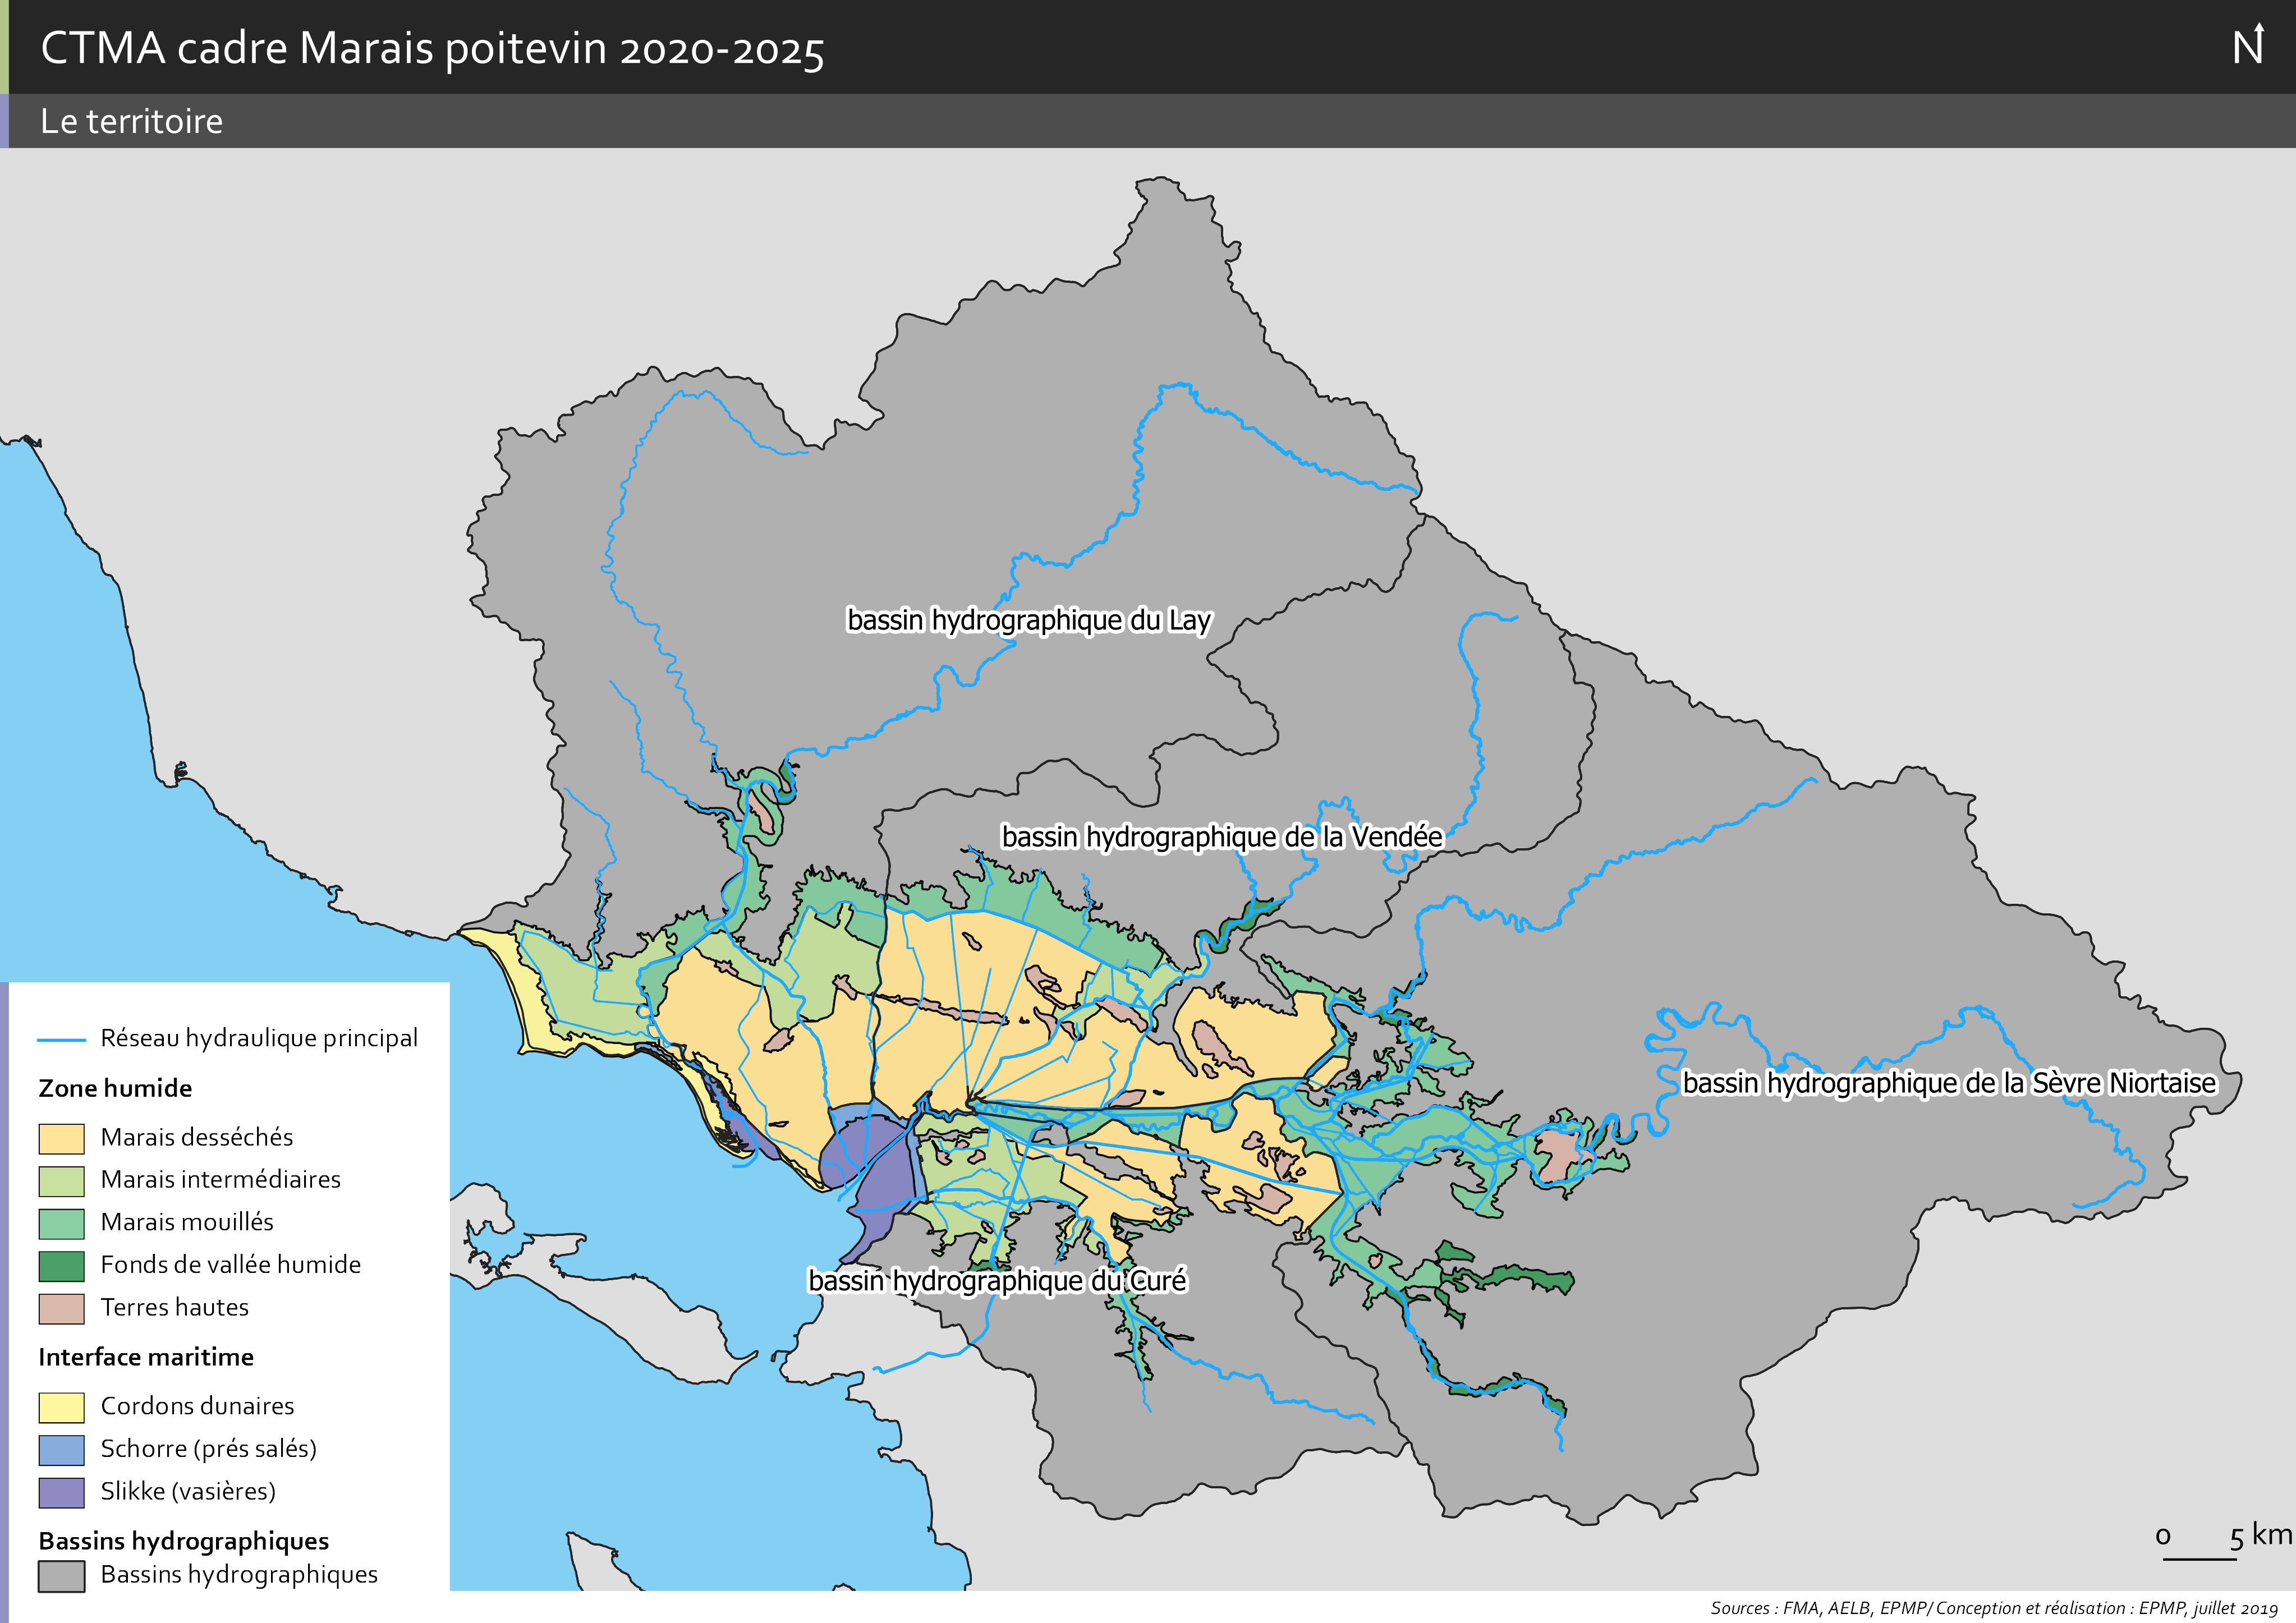Click the Marais desséchés legend color swatch
This screenshot has height=1623, width=2296.
[x=61, y=1139]
